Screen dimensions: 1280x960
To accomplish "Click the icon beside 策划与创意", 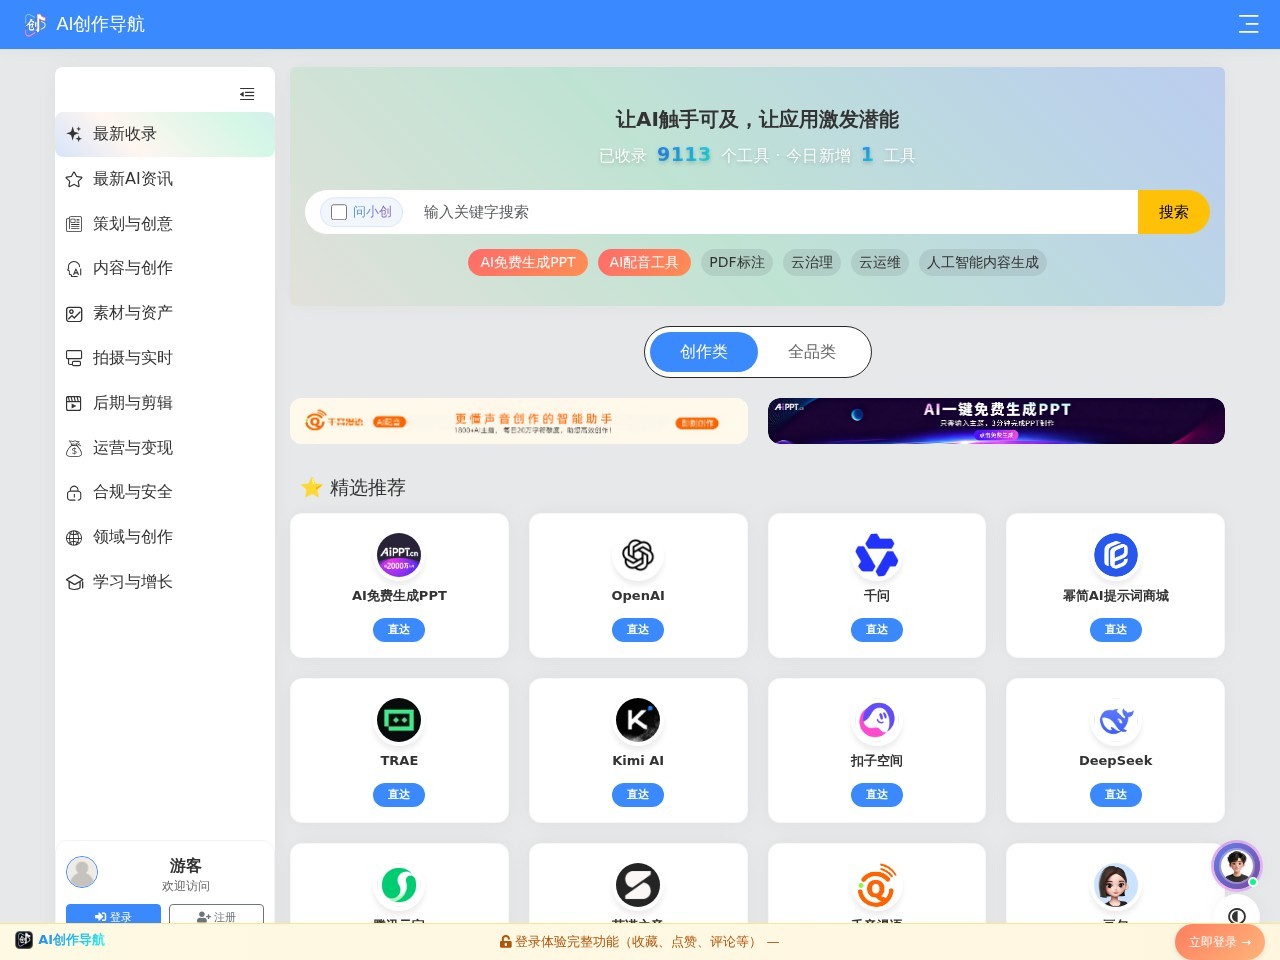I will 74,224.
